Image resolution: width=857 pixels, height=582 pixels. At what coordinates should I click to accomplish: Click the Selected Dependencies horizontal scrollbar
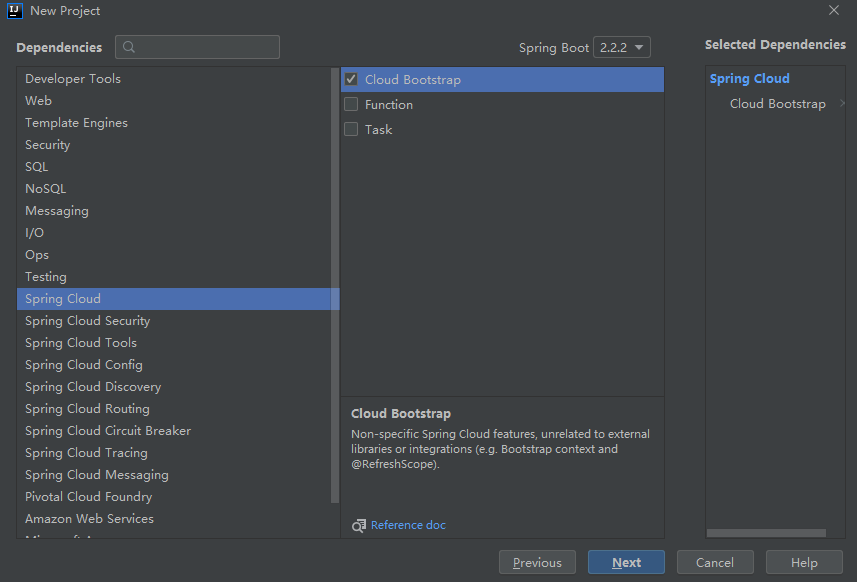tap(766, 533)
